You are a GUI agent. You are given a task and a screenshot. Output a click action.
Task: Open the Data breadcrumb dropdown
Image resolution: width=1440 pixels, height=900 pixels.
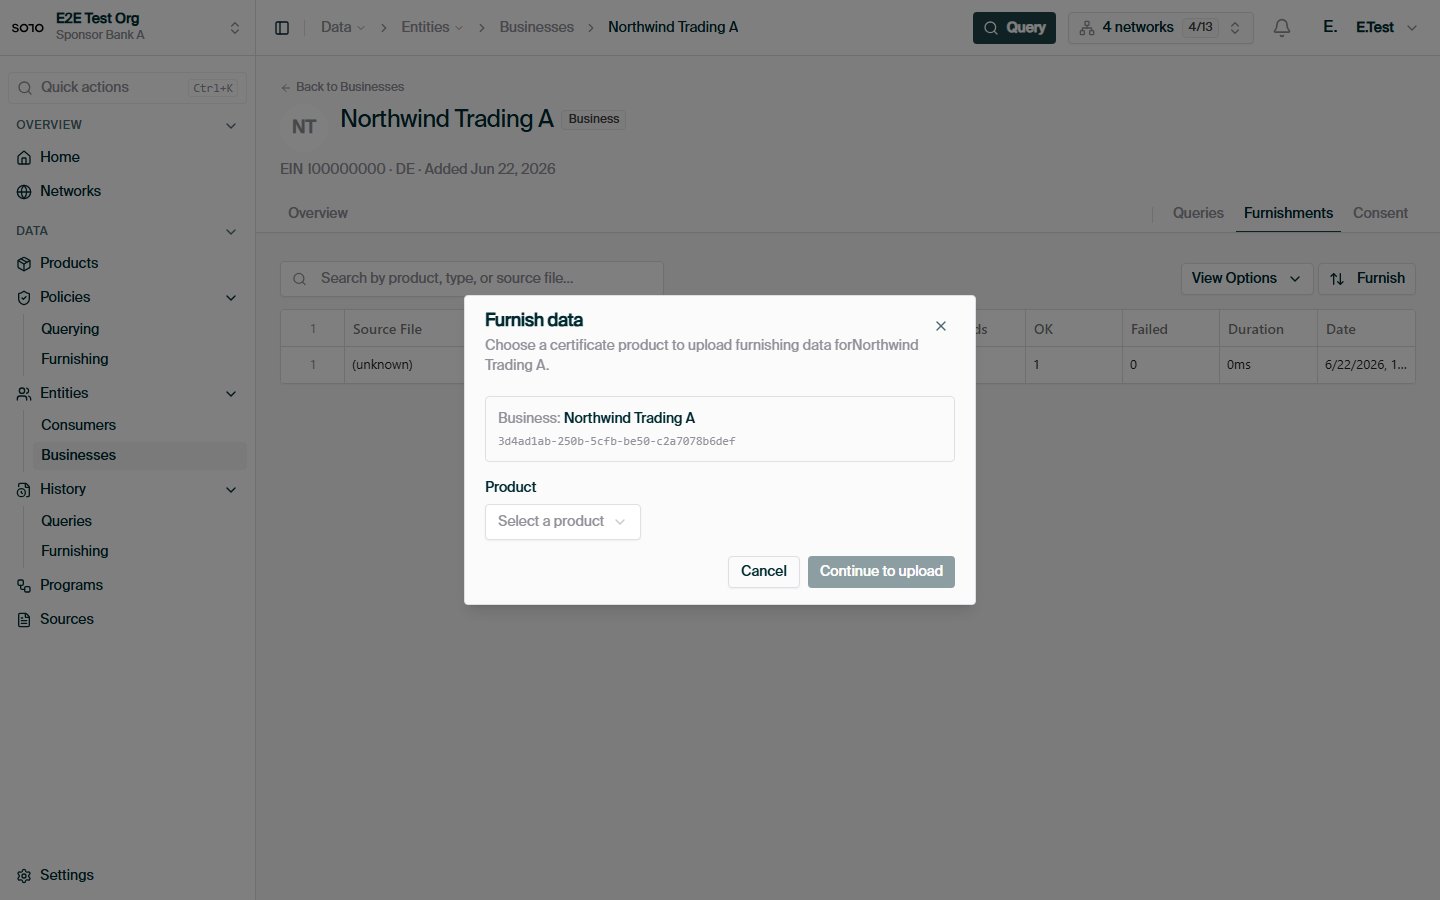(343, 28)
